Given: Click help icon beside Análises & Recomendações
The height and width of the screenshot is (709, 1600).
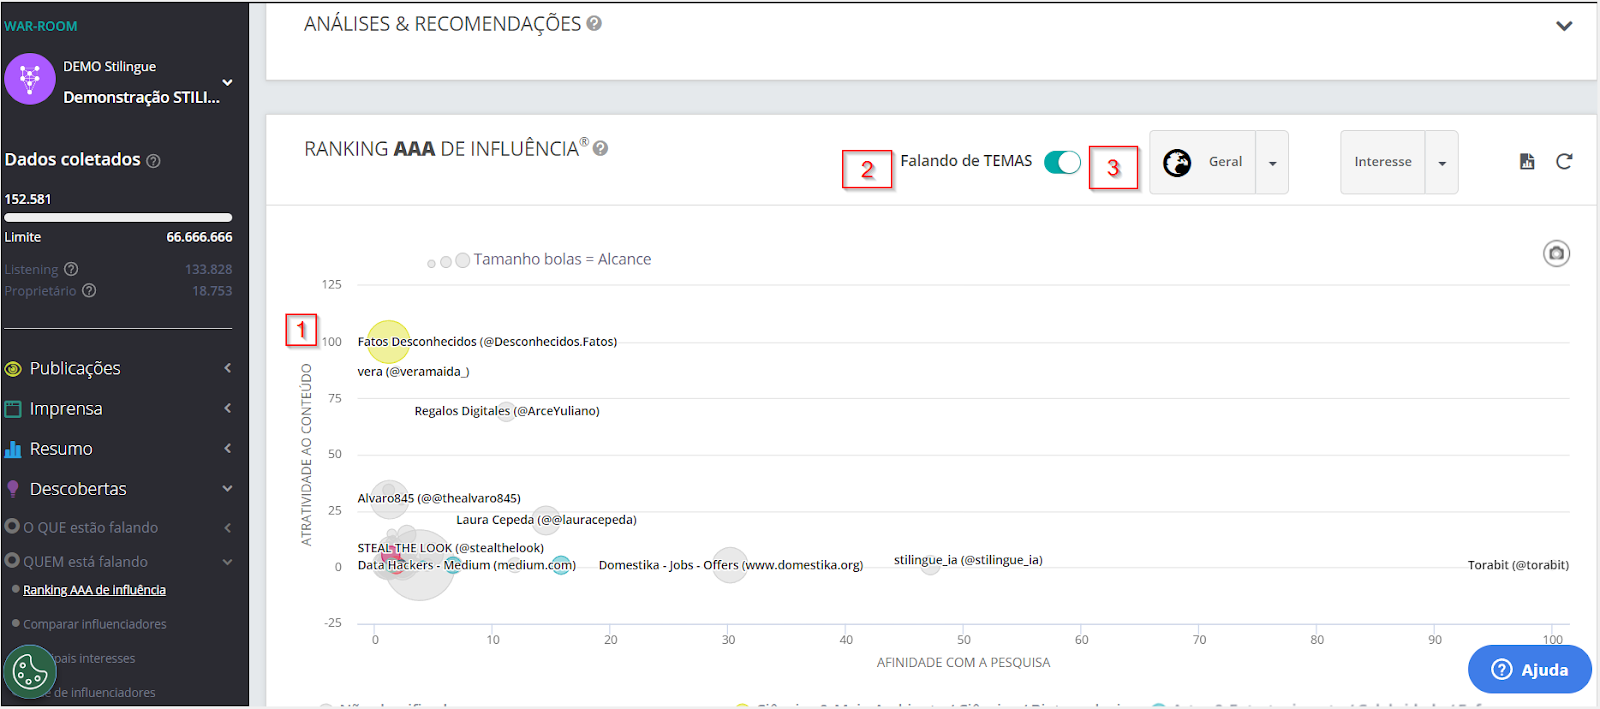Looking at the screenshot, I should [x=594, y=23].
